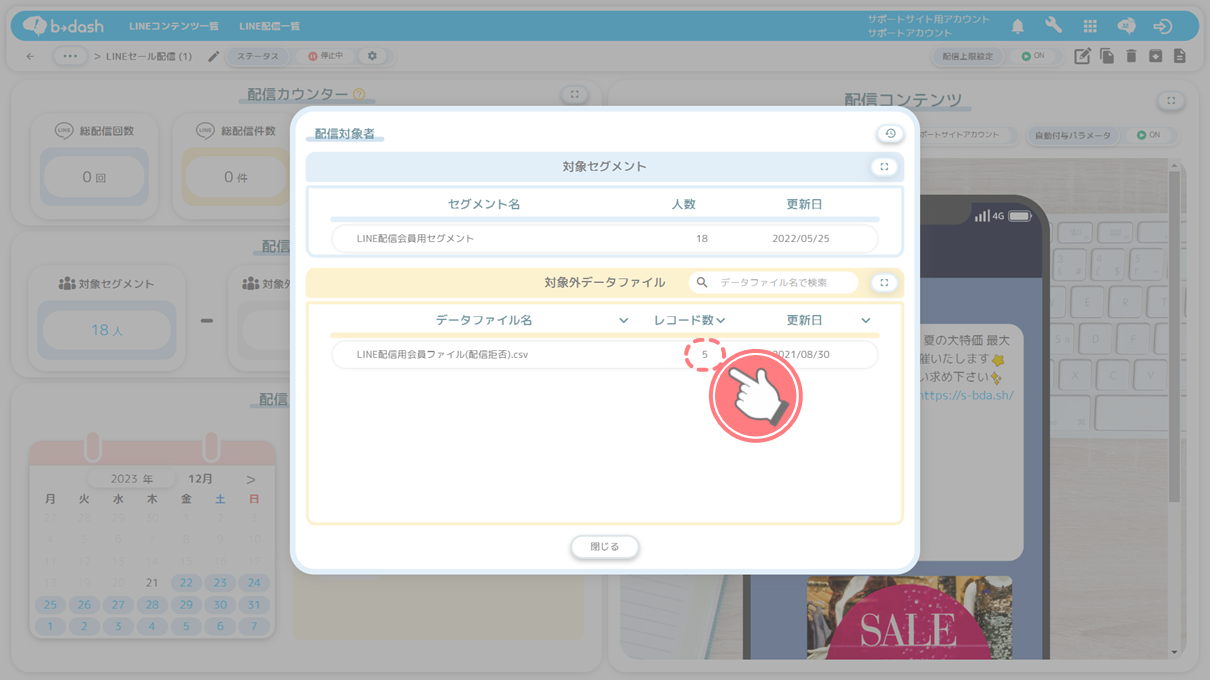Select the LINE配信会員用セグメント row name
This screenshot has height=680, width=1210.
[415, 239]
